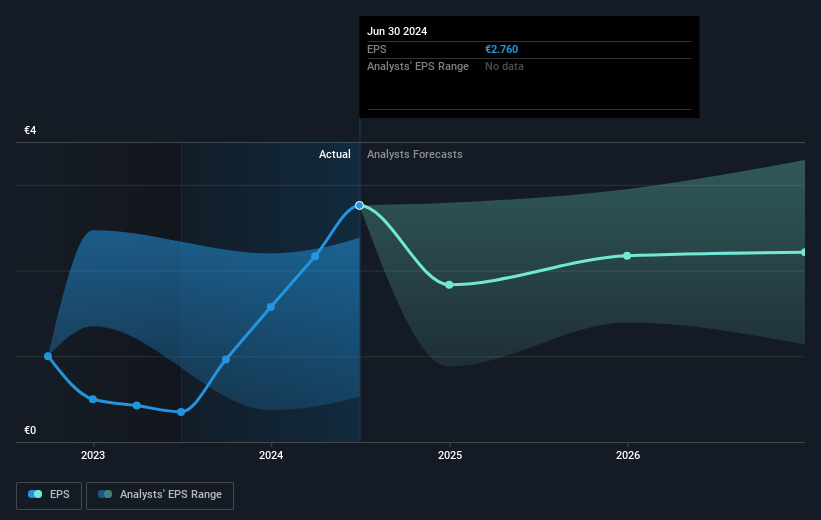Click the 'Actual' section label
The width and height of the screenshot is (821, 520).
pos(335,154)
